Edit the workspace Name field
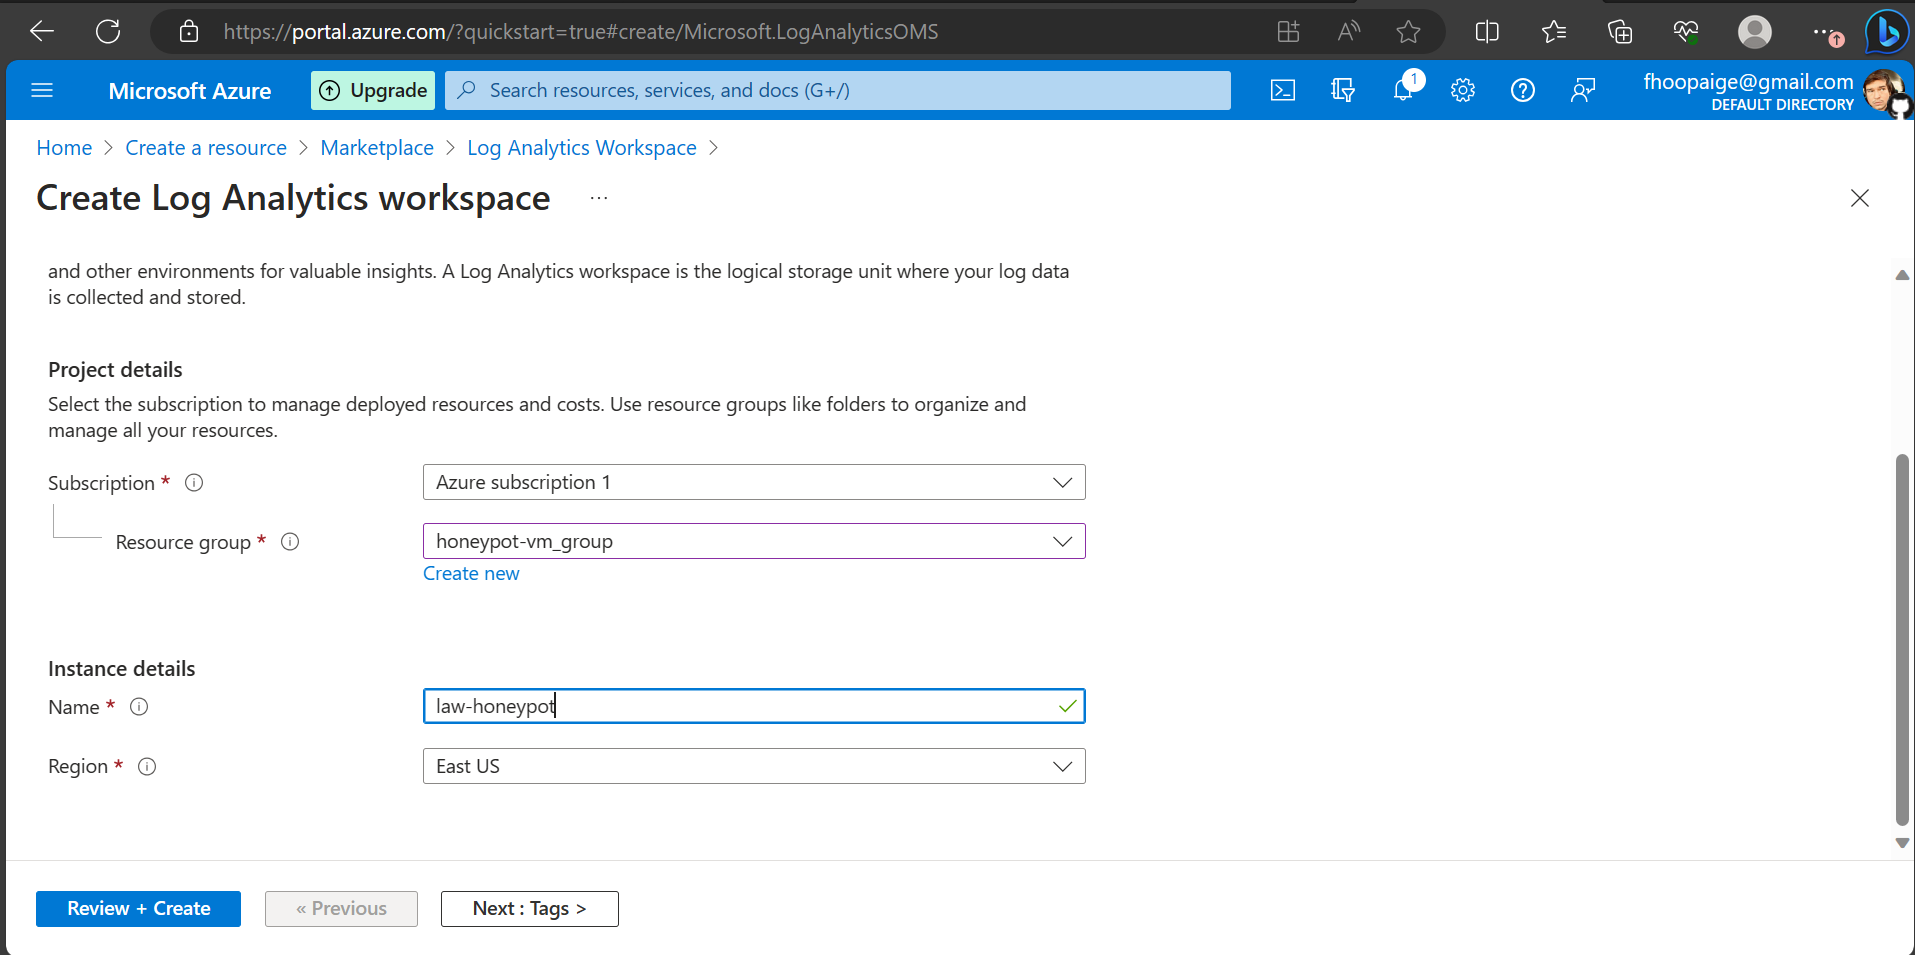The height and width of the screenshot is (955, 1915). [753, 705]
